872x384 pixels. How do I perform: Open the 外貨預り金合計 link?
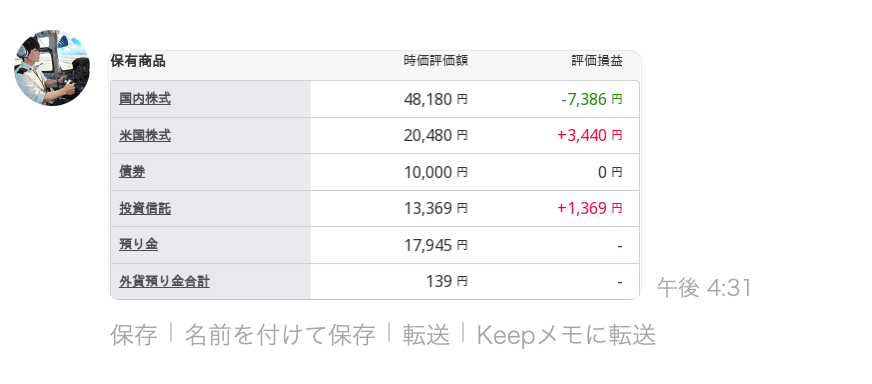164,282
